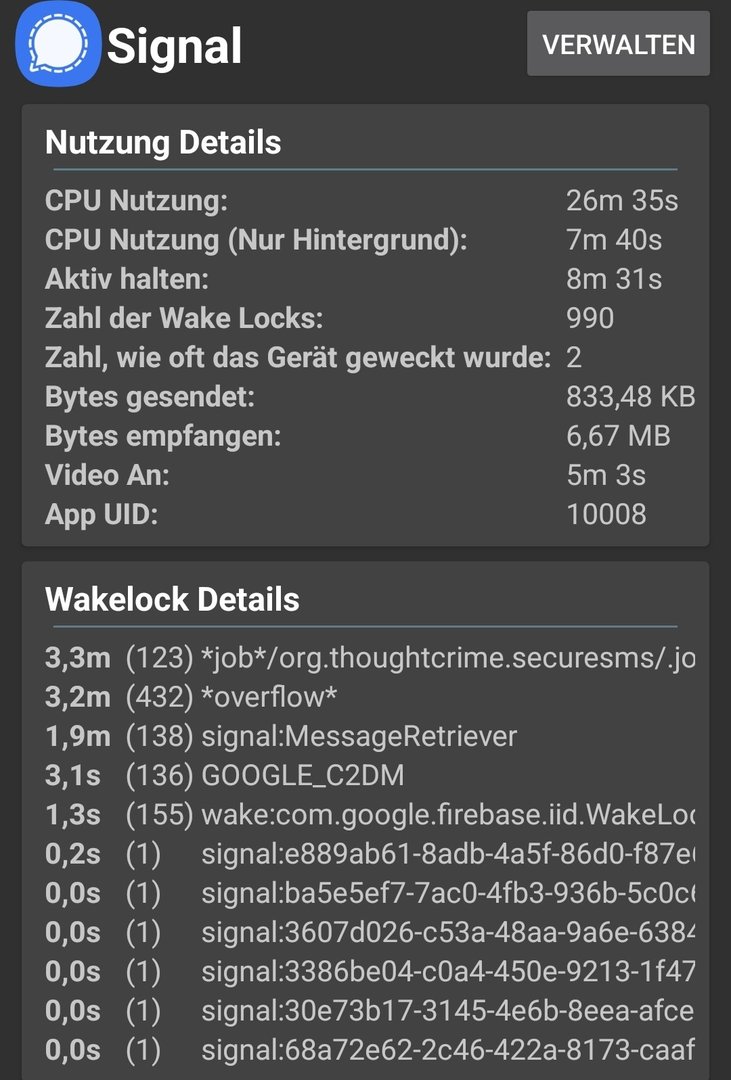Image resolution: width=731 pixels, height=1080 pixels.
Task: Select the *job*/org.thoughtcrime.securesms wakelock entry
Action: (x=370, y=658)
